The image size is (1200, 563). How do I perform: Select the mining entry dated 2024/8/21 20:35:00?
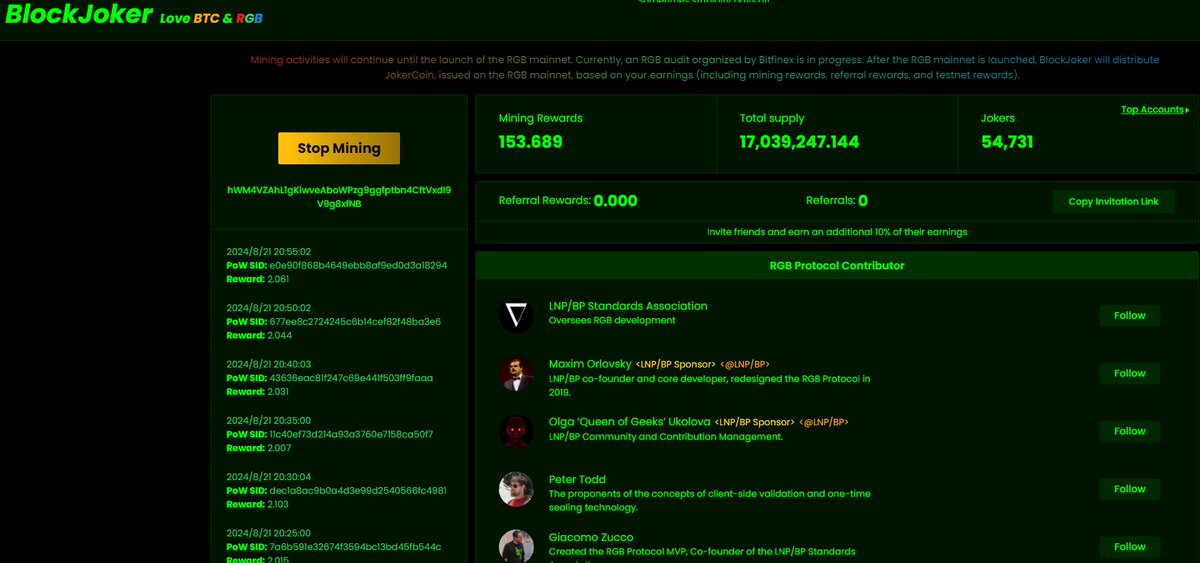(x=269, y=420)
